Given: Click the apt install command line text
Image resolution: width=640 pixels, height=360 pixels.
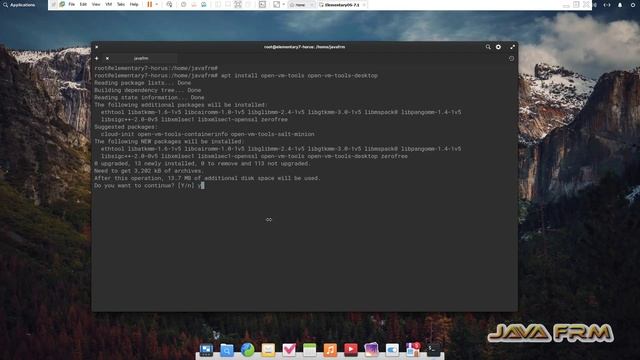Looking at the screenshot, I should pyautogui.click(x=299, y=76).
